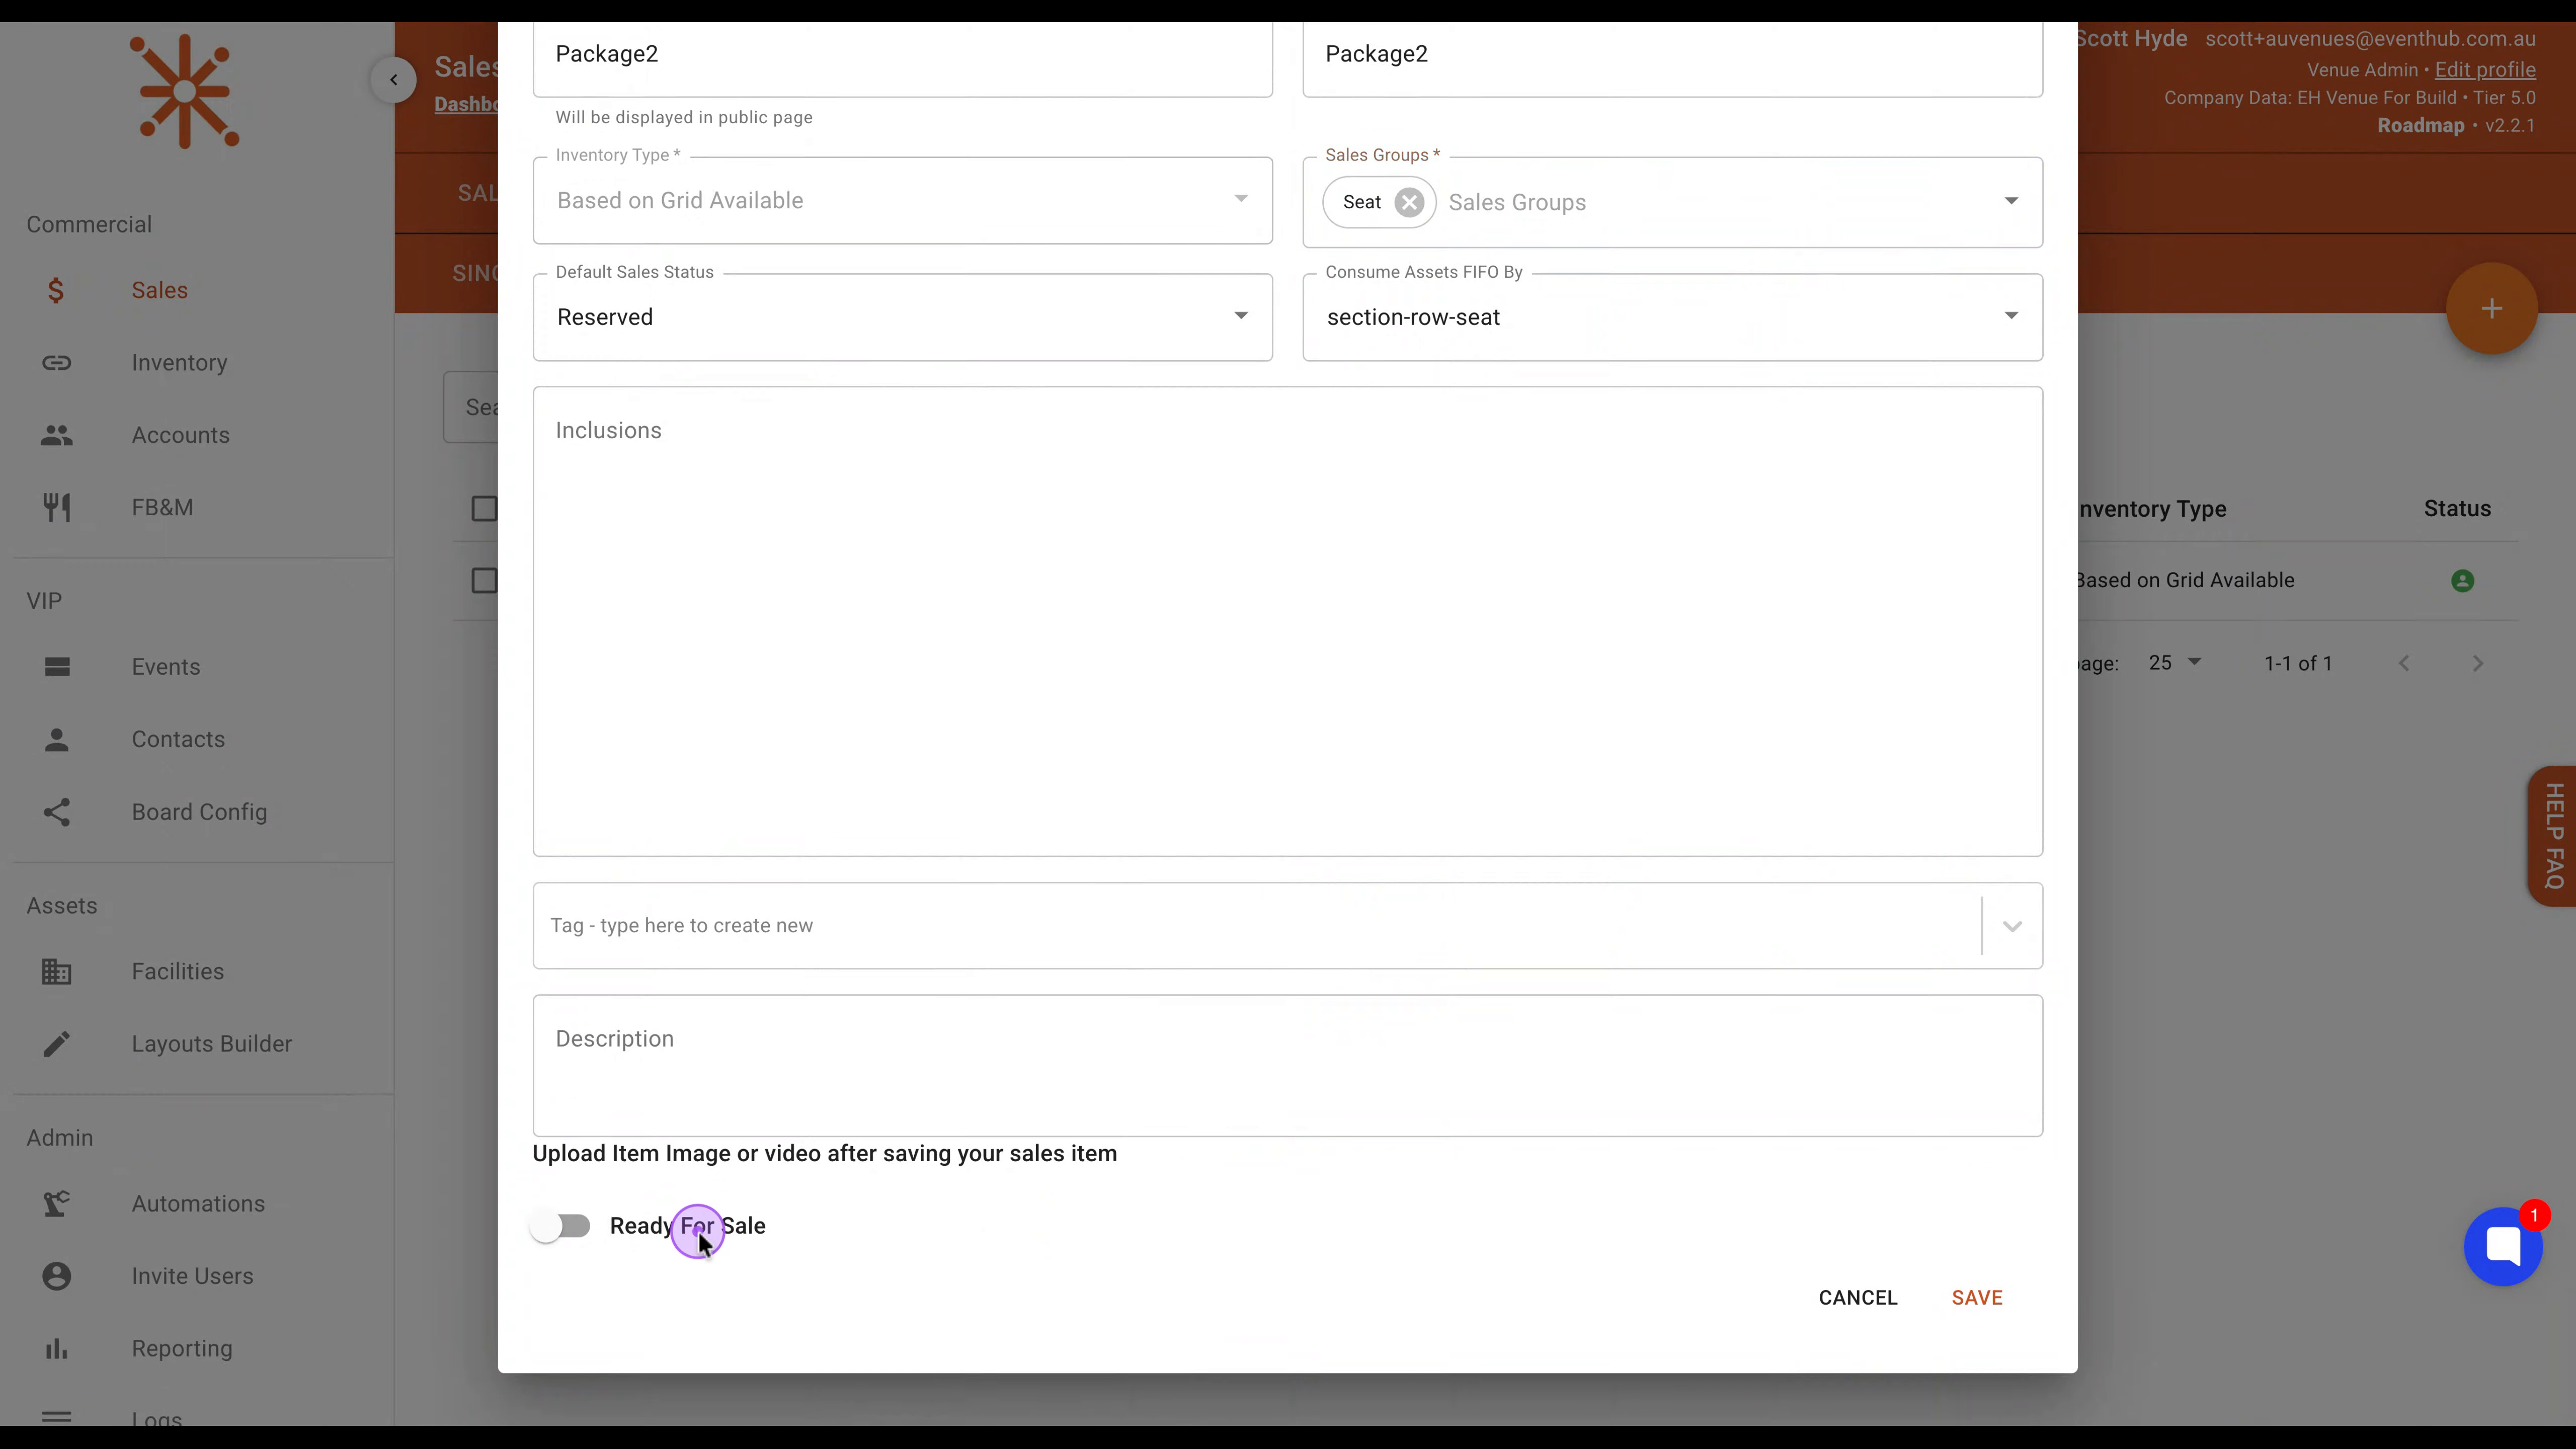Screen dimensions: 2576x1449
Task: Expand the Tag dropdown chevron
Action: click(x=2012, y=926)
